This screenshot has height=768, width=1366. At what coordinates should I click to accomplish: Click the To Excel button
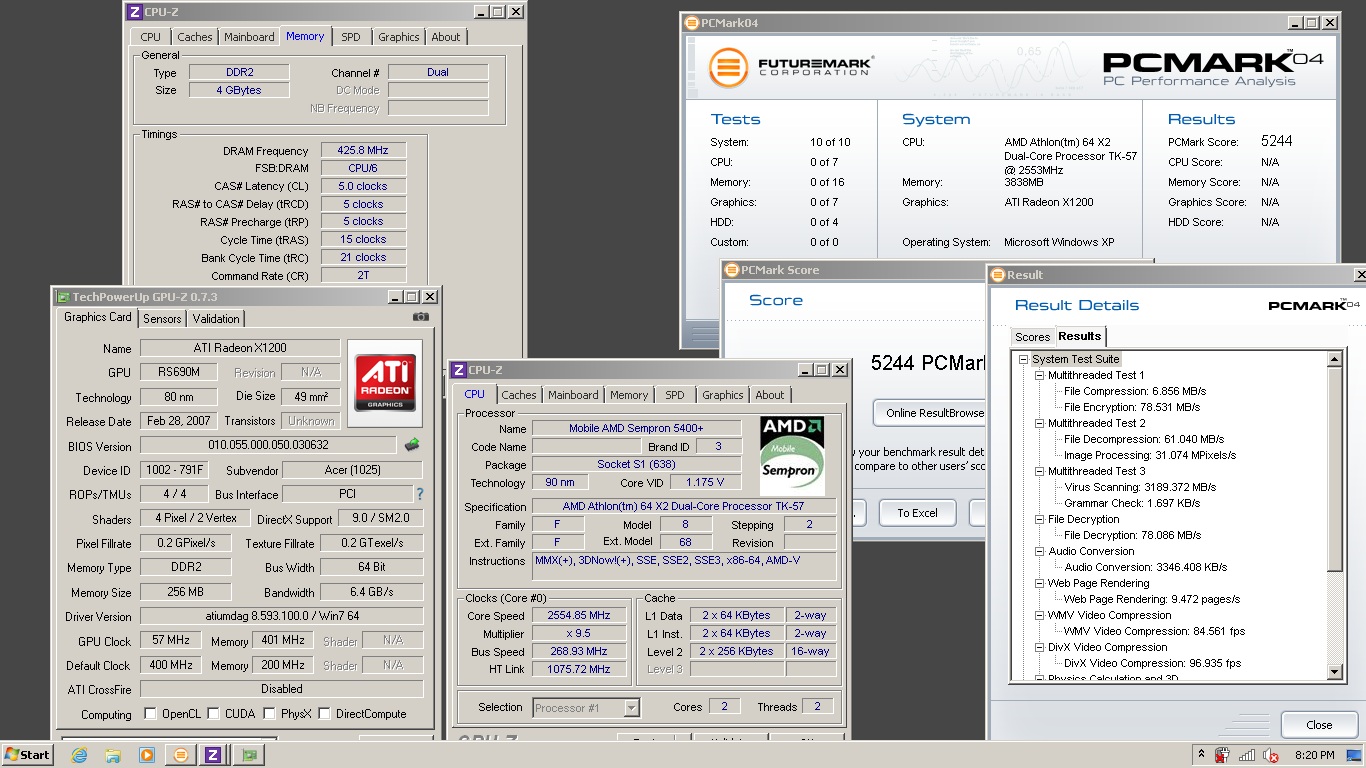(917, 513)
